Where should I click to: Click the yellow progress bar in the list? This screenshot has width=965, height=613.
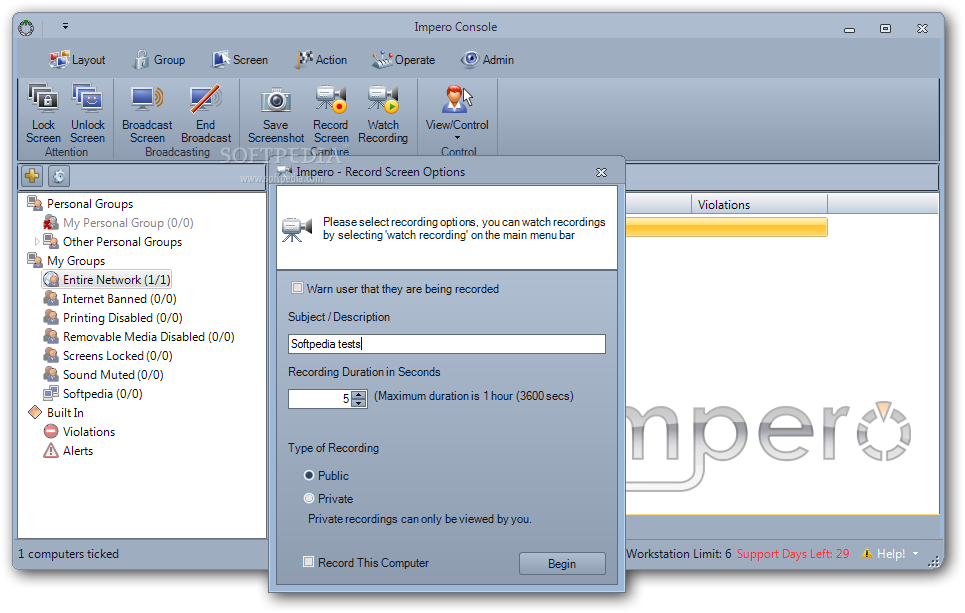pos(726,227)
